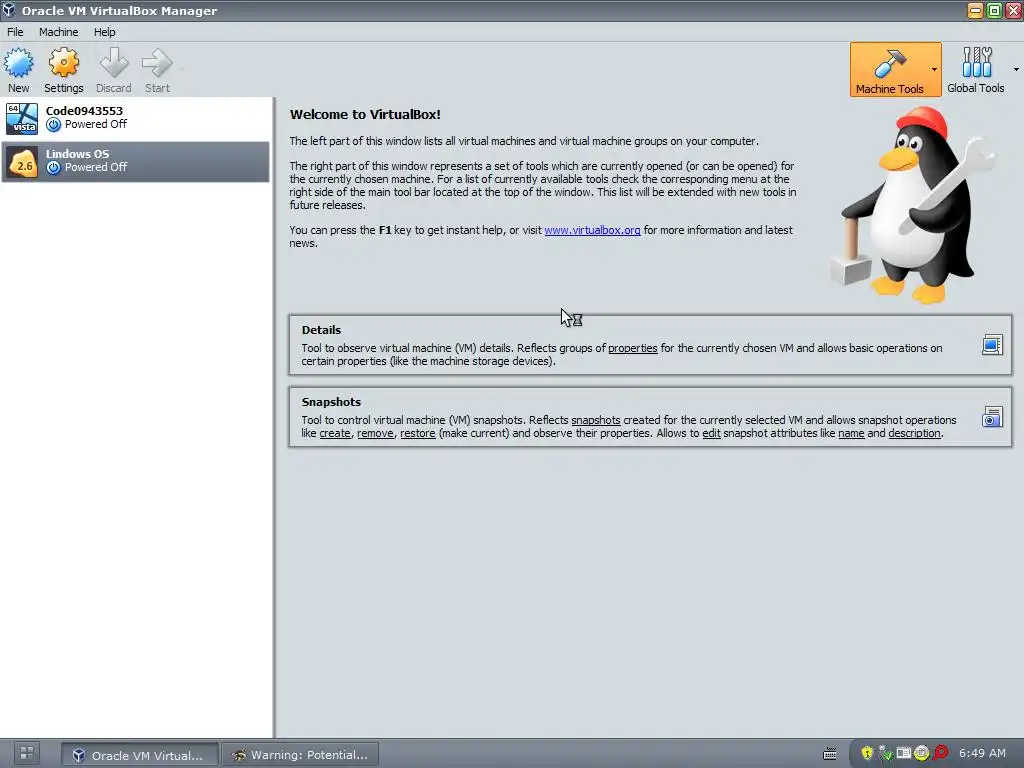Visit the www.virtualbox.org link
Screen dimensions: 1024x768
tap(592, 231)
